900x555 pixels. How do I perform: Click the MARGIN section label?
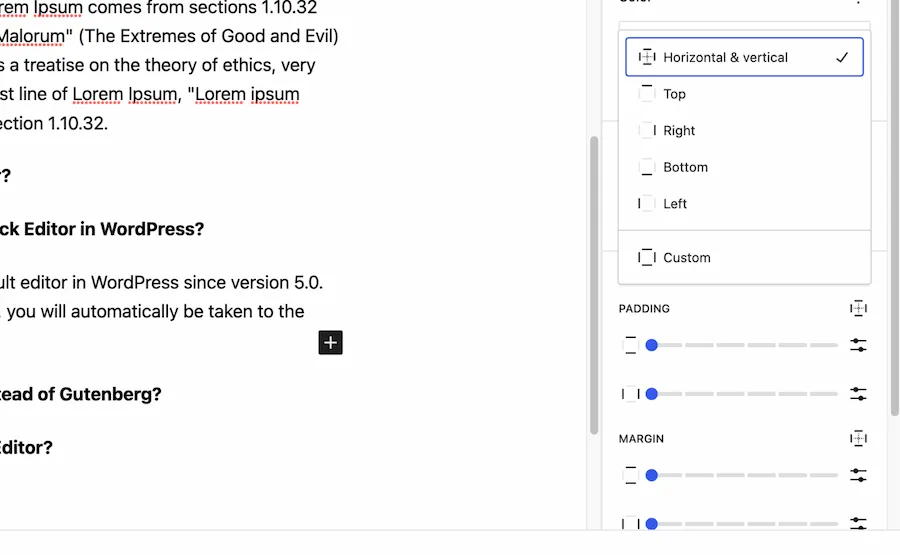[641, 439]
